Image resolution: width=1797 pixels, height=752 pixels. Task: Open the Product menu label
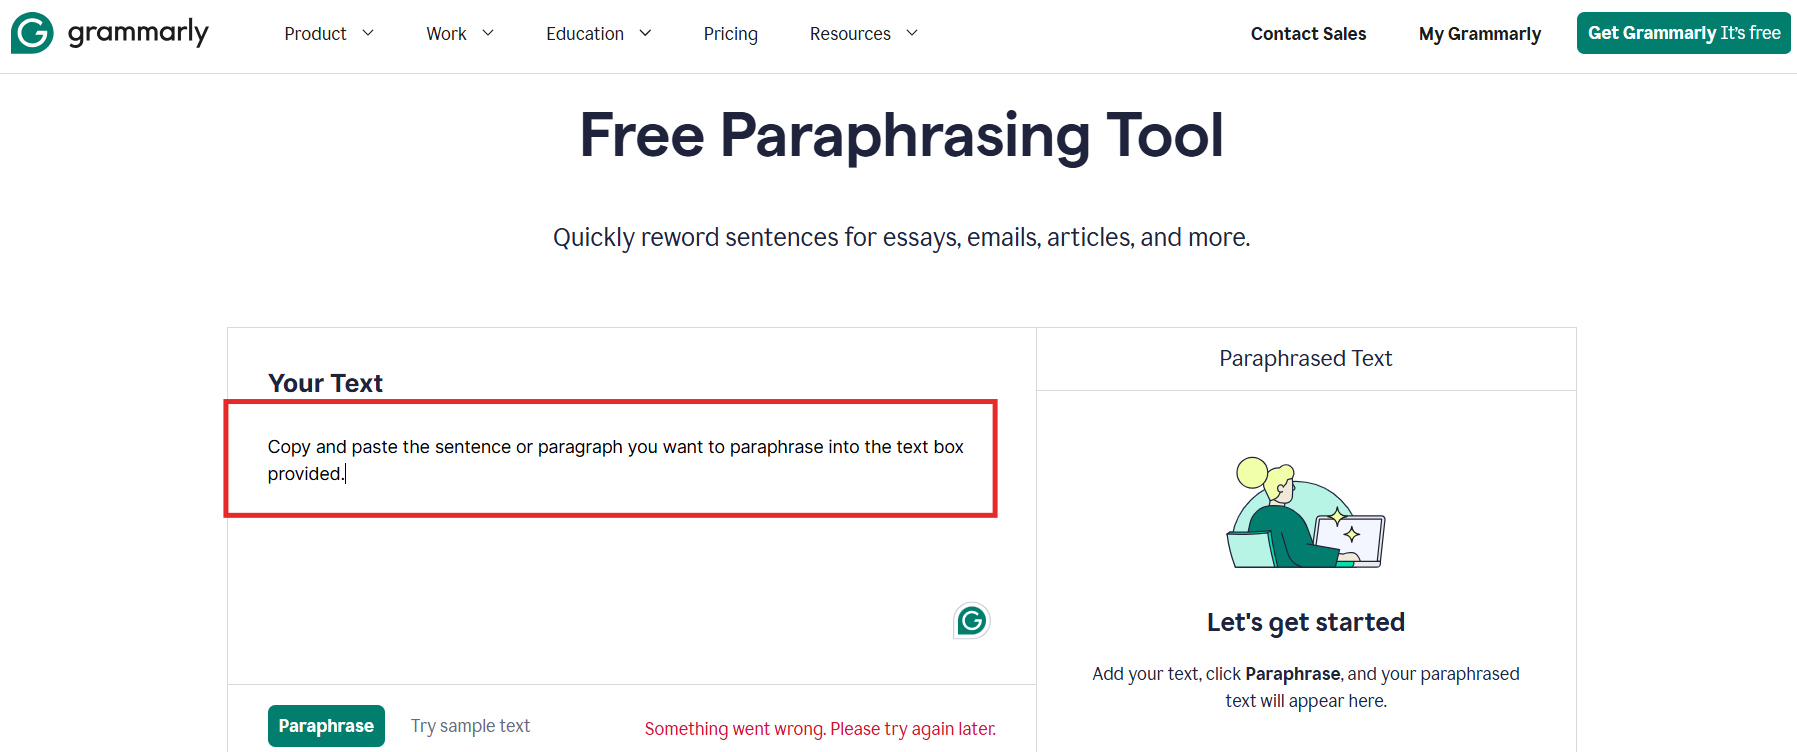pyautogui.click(x=315, y=34)
